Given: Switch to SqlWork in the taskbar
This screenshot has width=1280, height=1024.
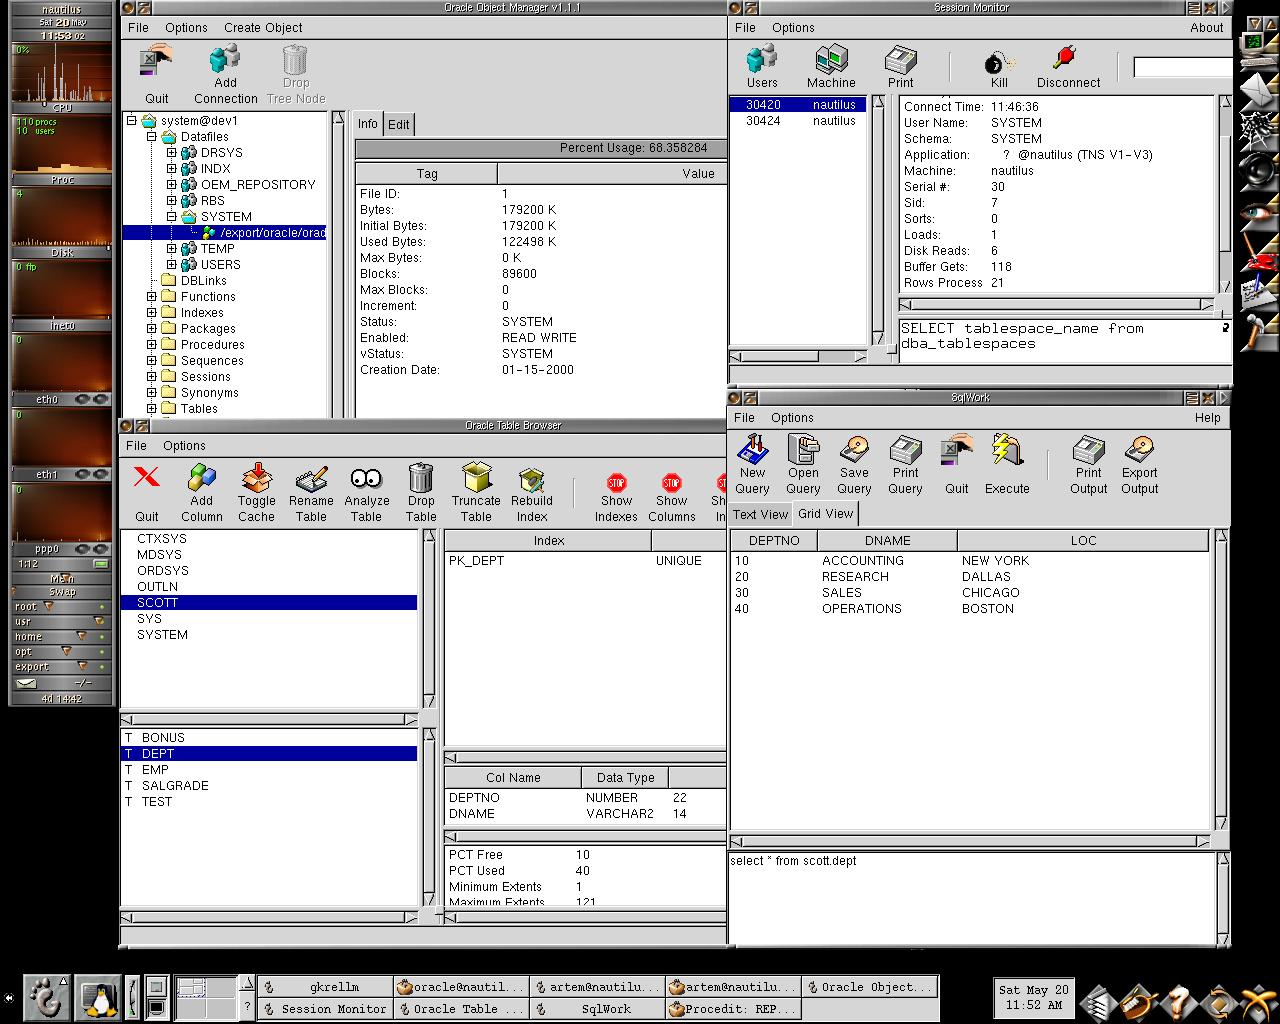Looking at the screenshot, I should [596, 1009].
